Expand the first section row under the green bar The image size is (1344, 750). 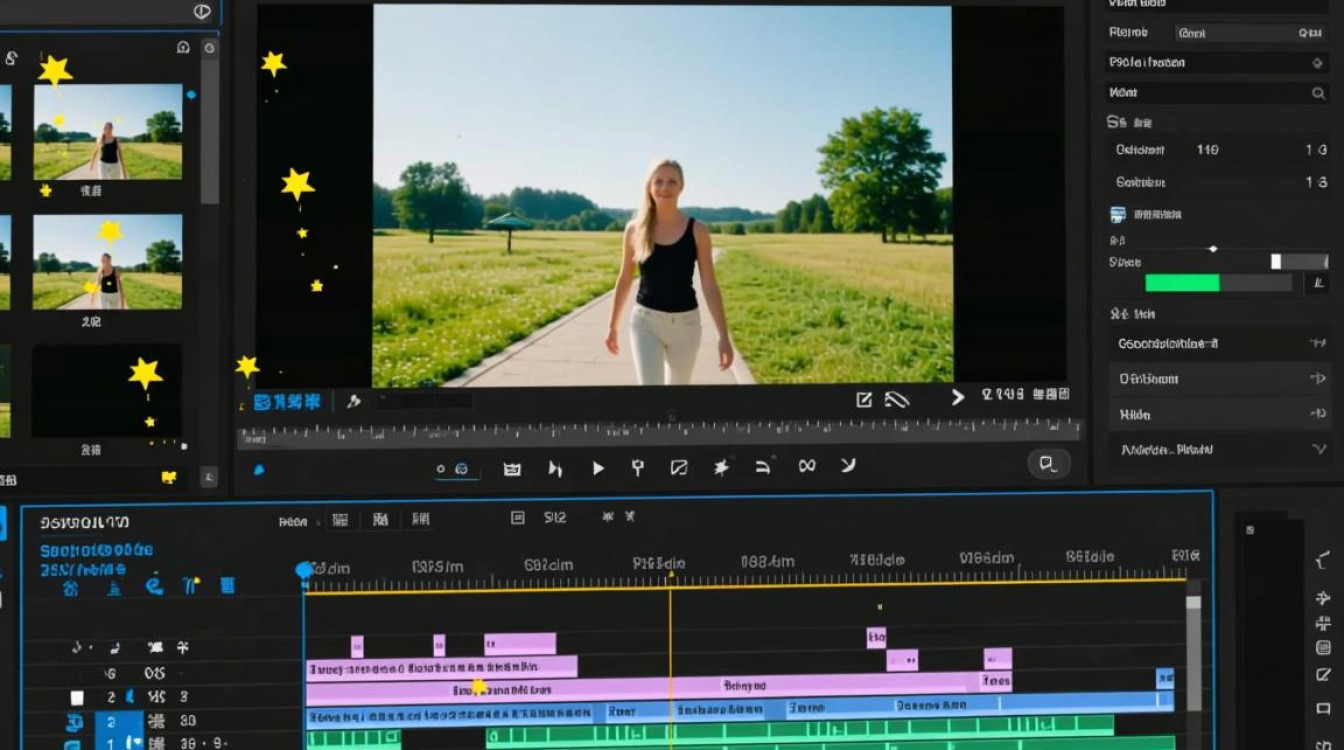click(1220, 344)
